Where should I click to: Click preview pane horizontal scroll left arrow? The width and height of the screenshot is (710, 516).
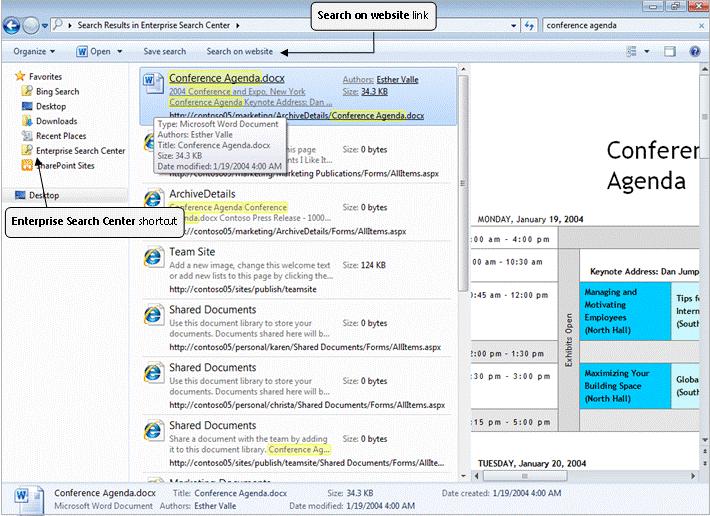tap(476, 476)
